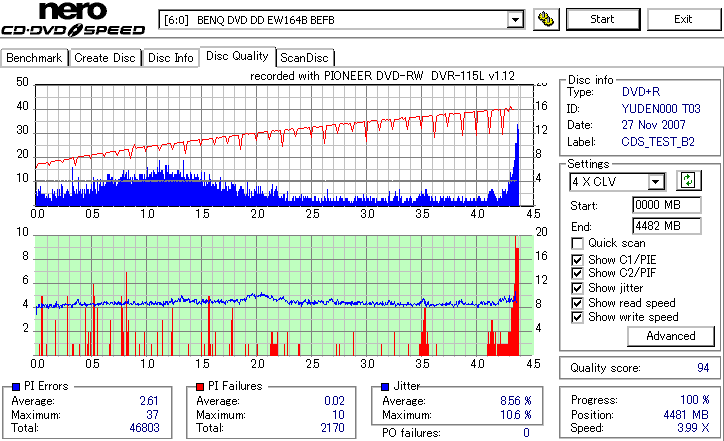Open the ScanDisc tab
The width and height of the screenshot is (724, 441).
click(x=304, y=58)
